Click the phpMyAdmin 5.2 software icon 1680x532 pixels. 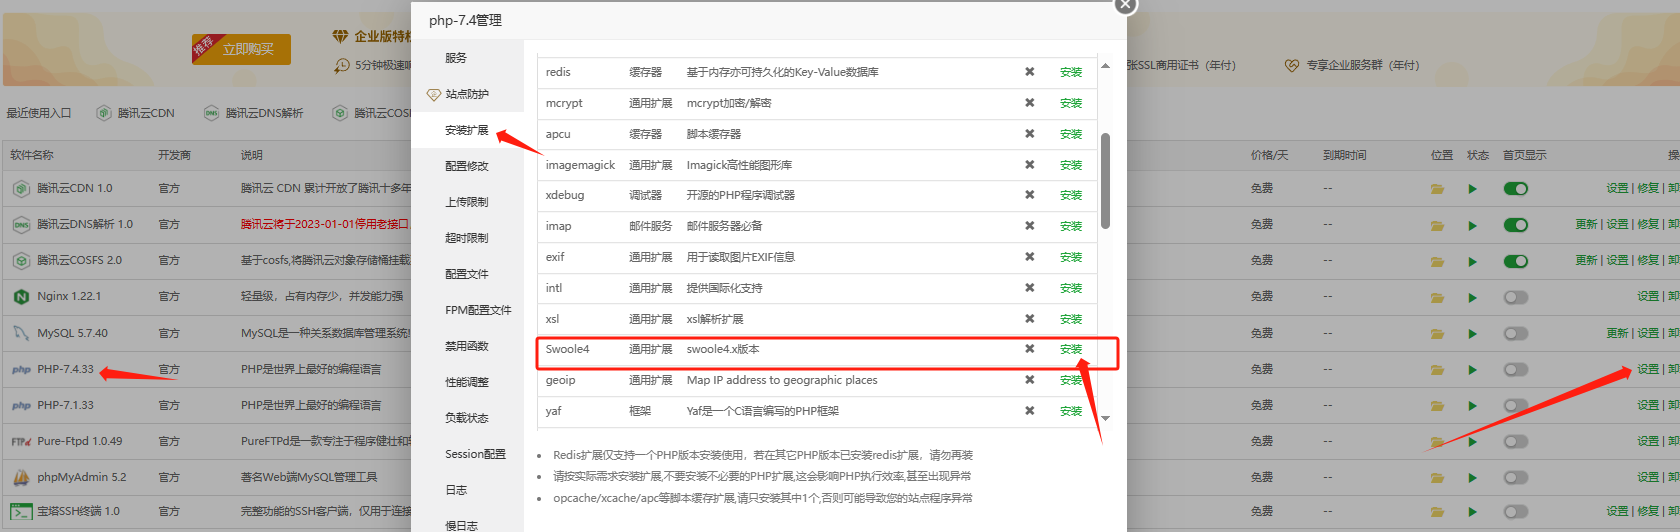(21, 477)
